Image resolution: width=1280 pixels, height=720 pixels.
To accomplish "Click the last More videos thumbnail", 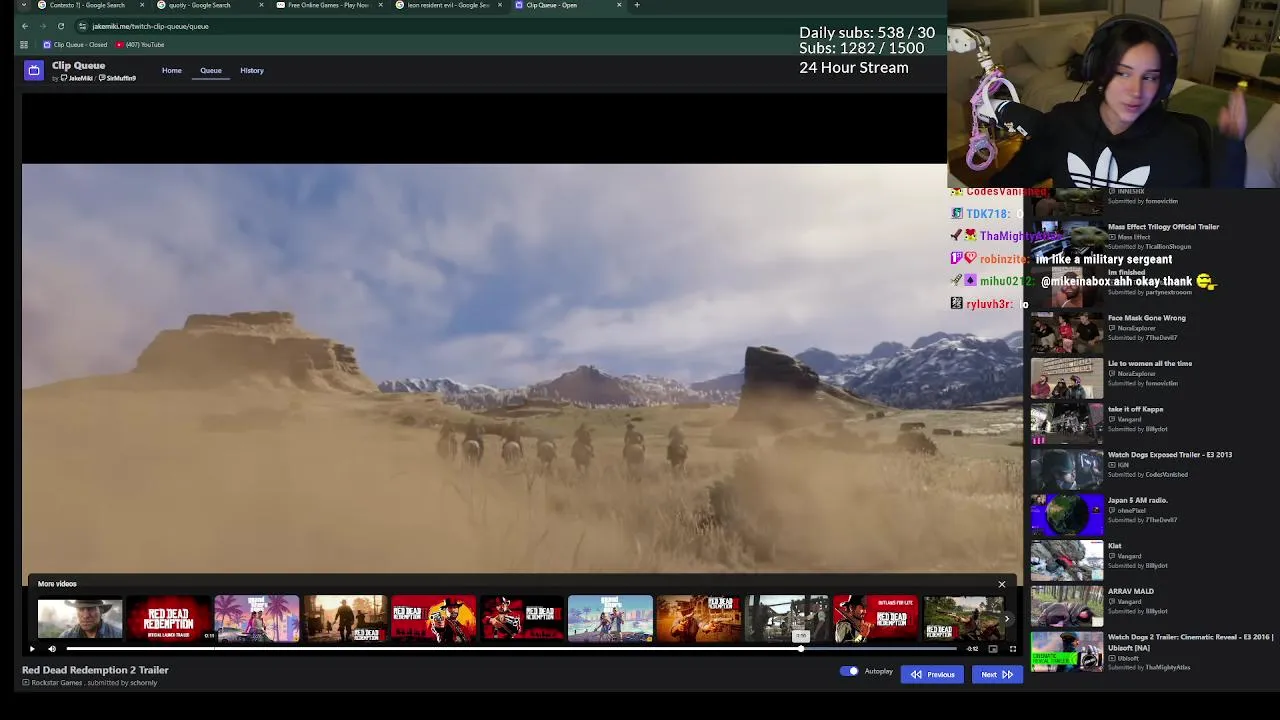I will (x=963, y=618).
